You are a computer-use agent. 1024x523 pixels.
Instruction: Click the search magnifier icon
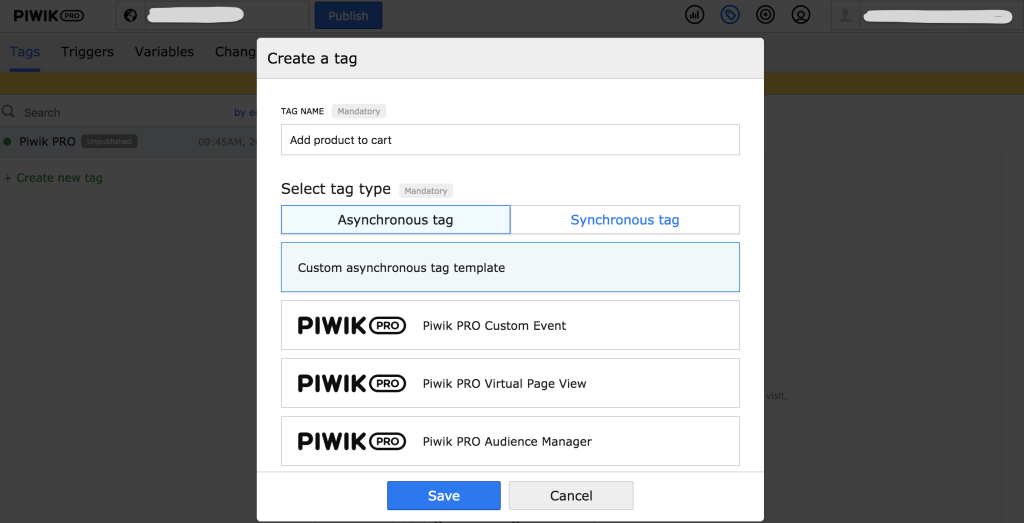(8, 112)
